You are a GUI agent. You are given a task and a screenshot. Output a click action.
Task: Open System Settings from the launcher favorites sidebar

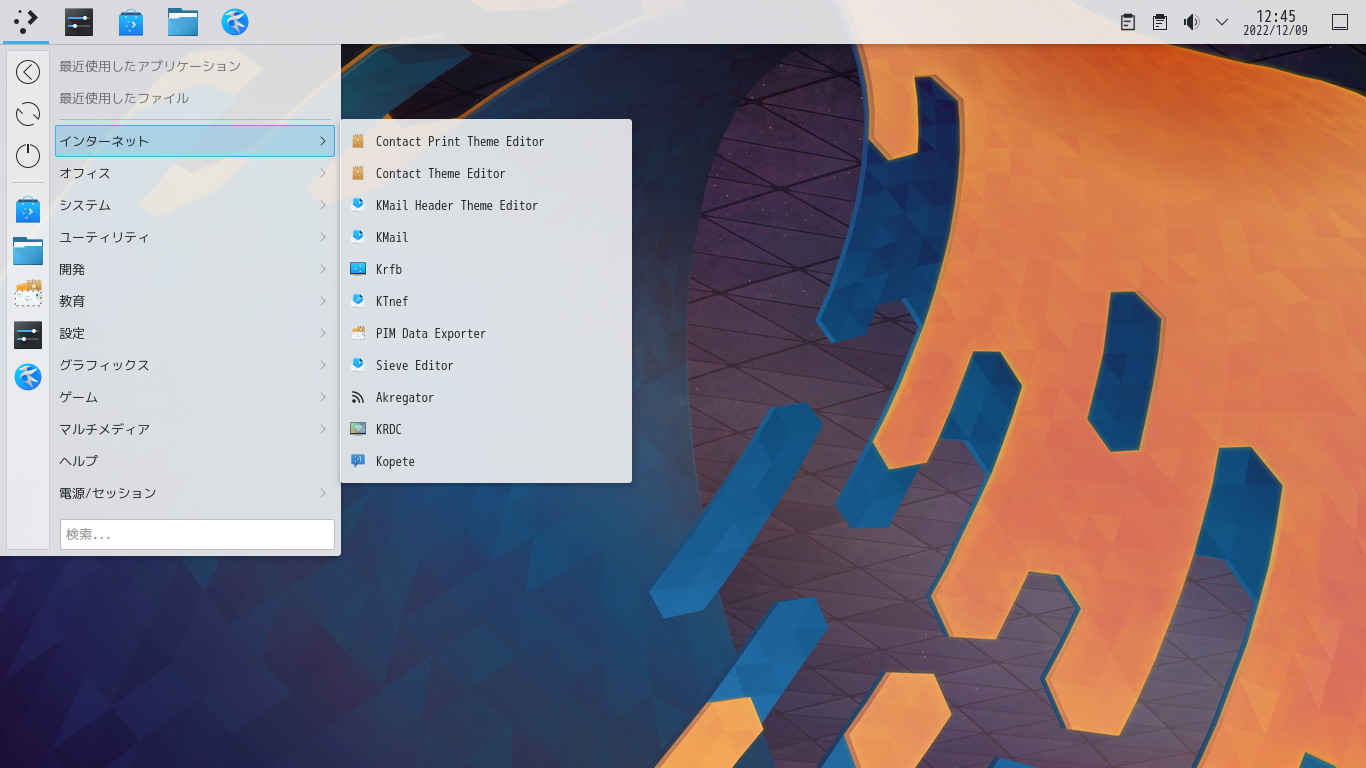tap(28, 335)
